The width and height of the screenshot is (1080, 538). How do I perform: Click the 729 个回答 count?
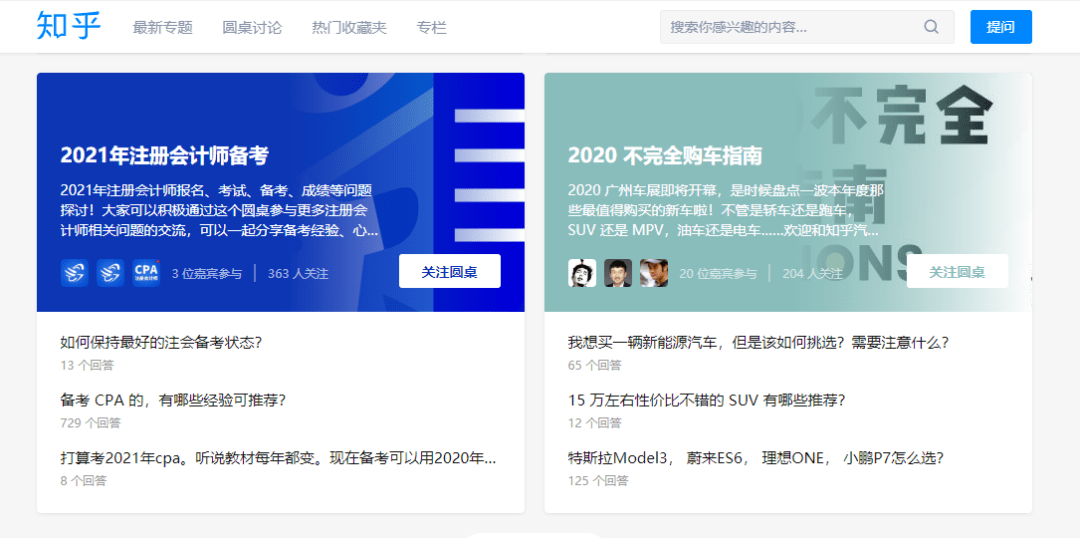pos(90,423)
